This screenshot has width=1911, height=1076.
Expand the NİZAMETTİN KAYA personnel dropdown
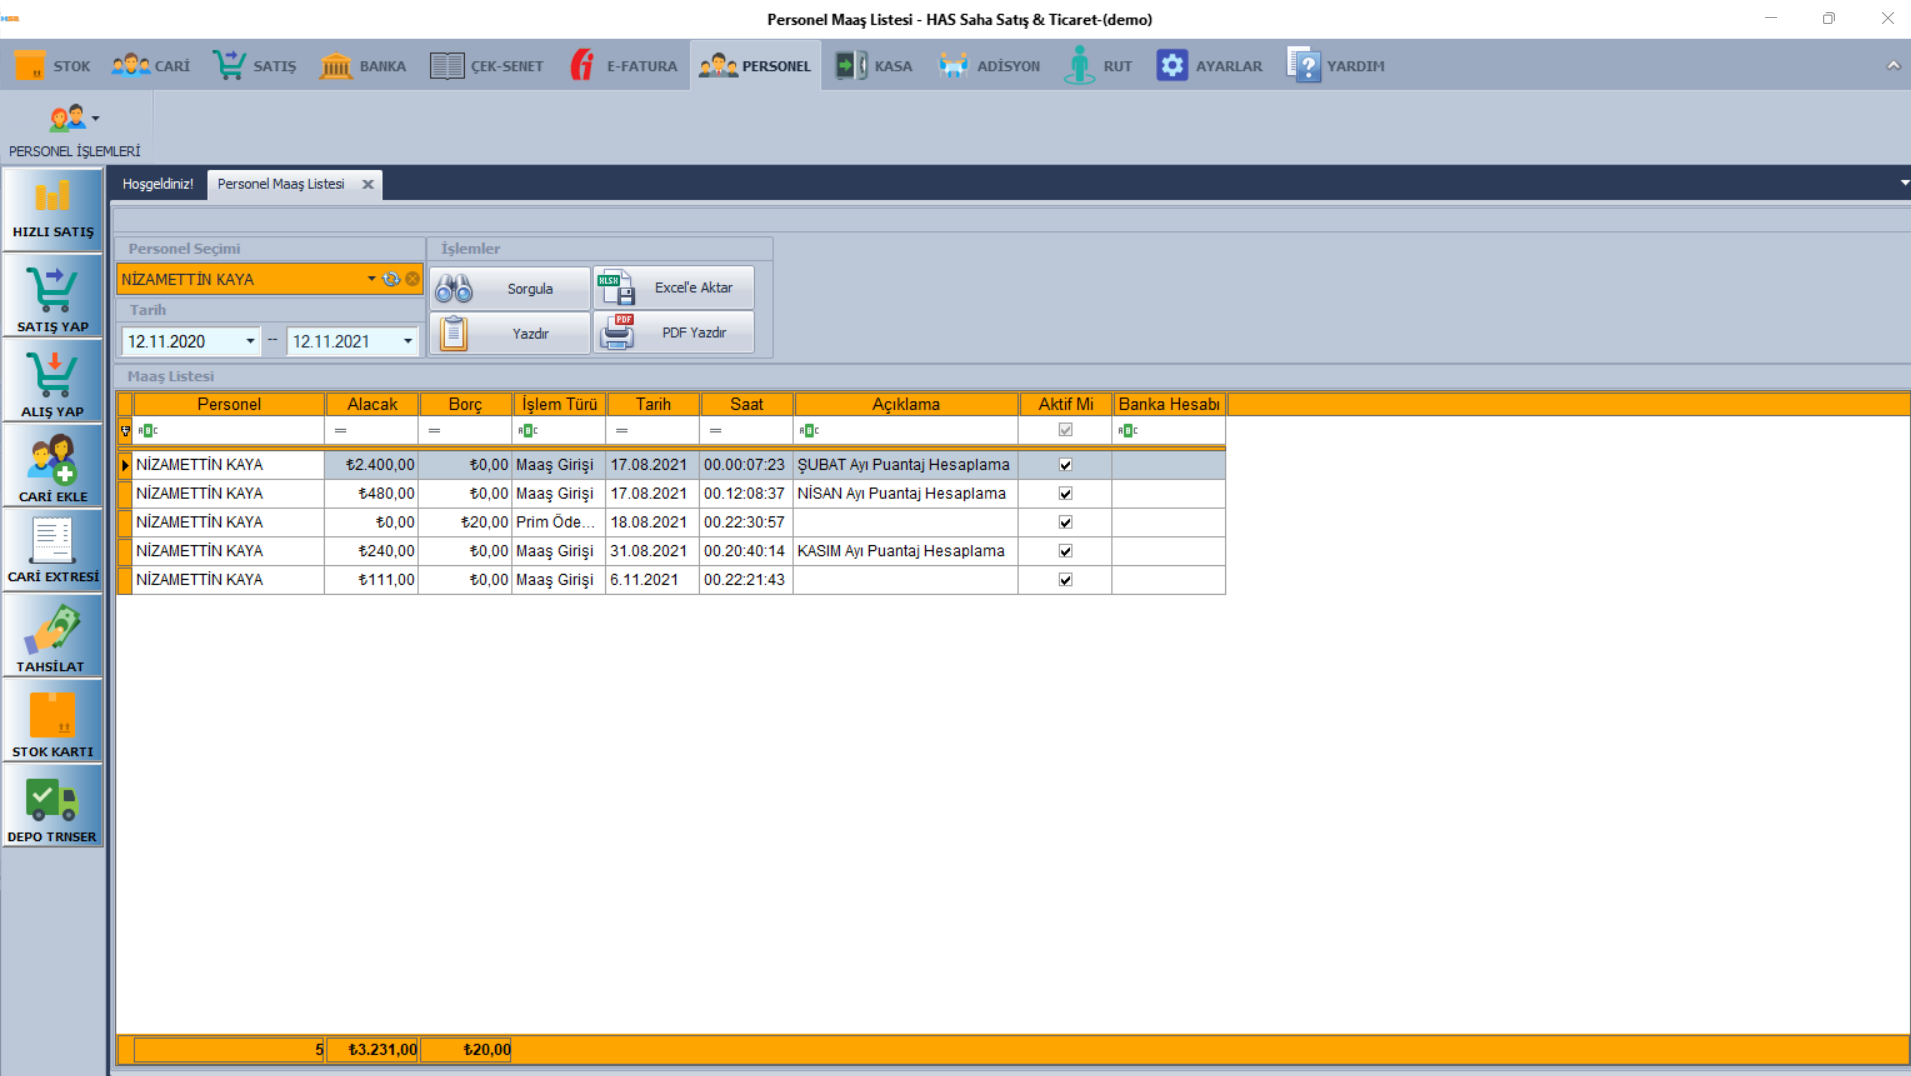point(371,279)
